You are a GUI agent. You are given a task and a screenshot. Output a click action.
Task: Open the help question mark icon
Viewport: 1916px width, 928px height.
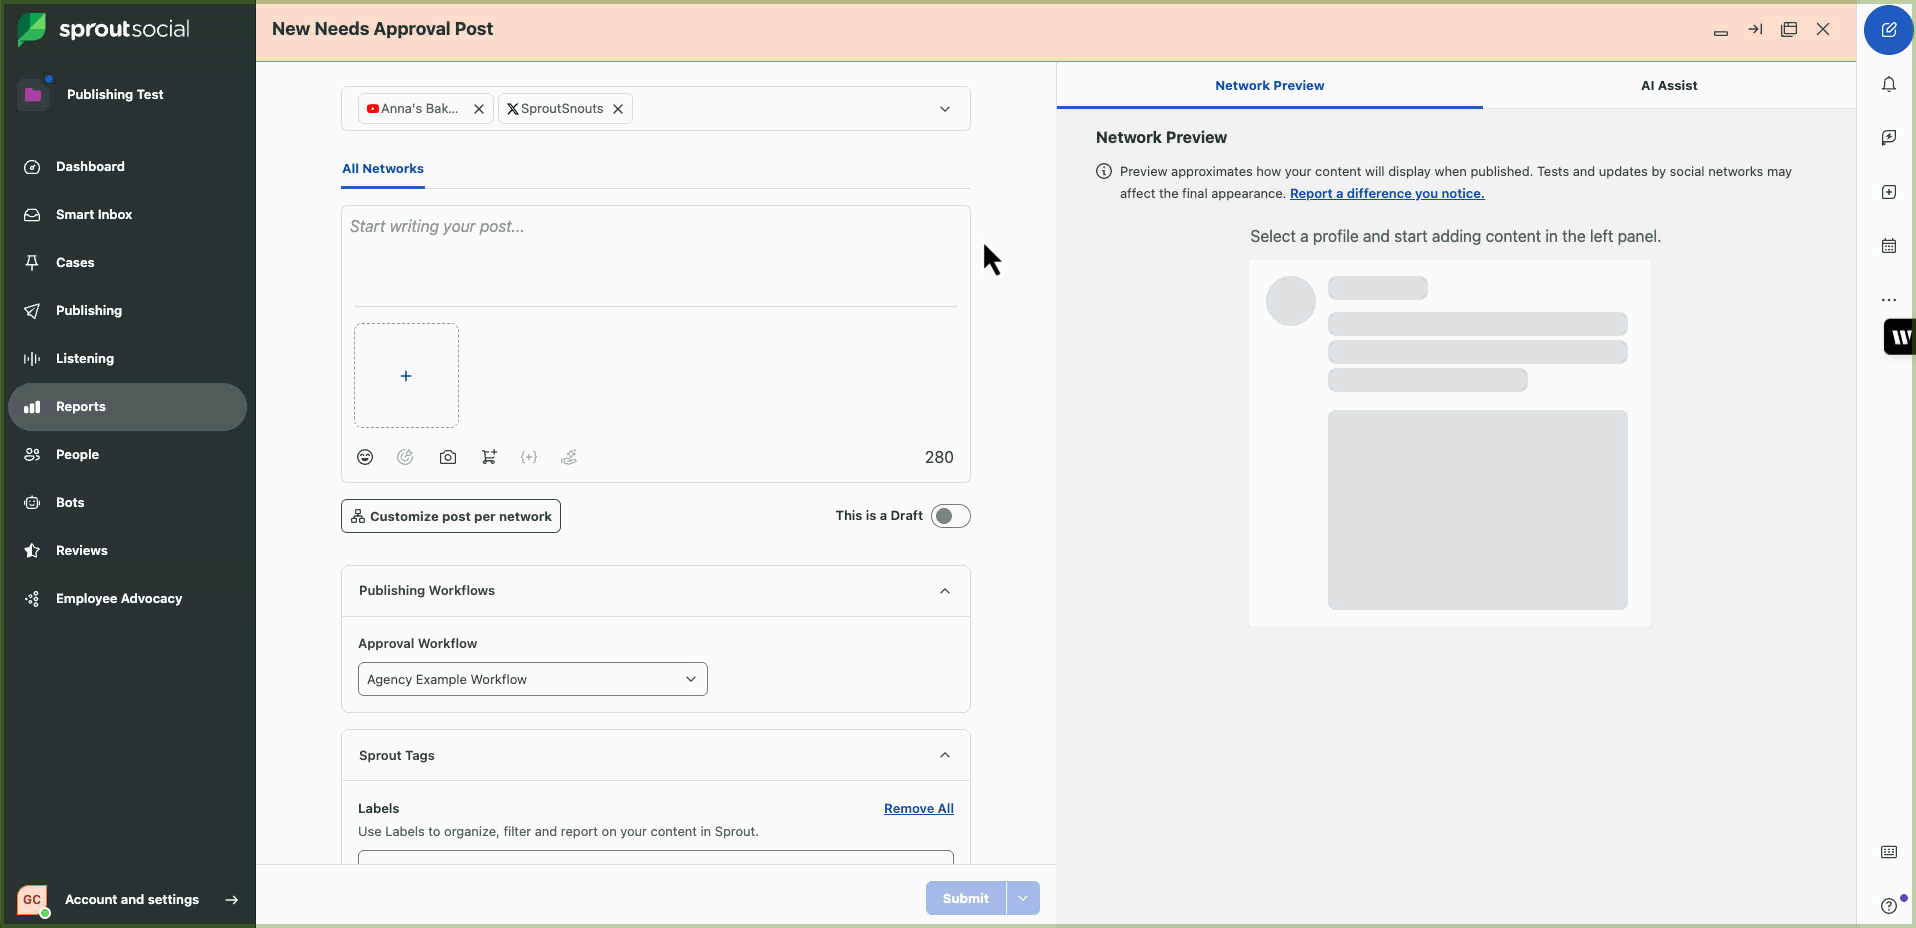(x=1889, y=906)
